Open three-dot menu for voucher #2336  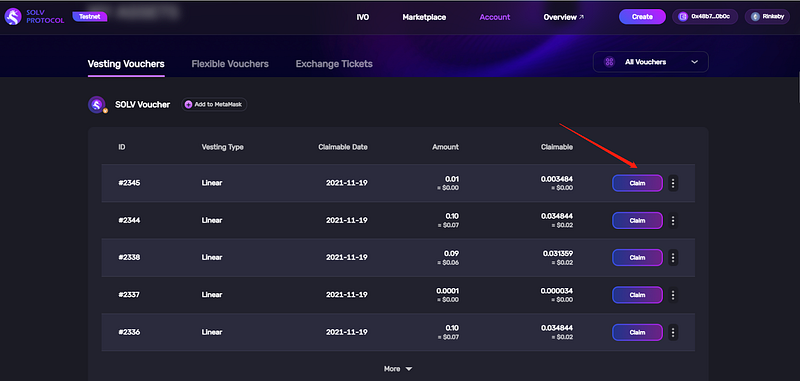coord(673,332)
